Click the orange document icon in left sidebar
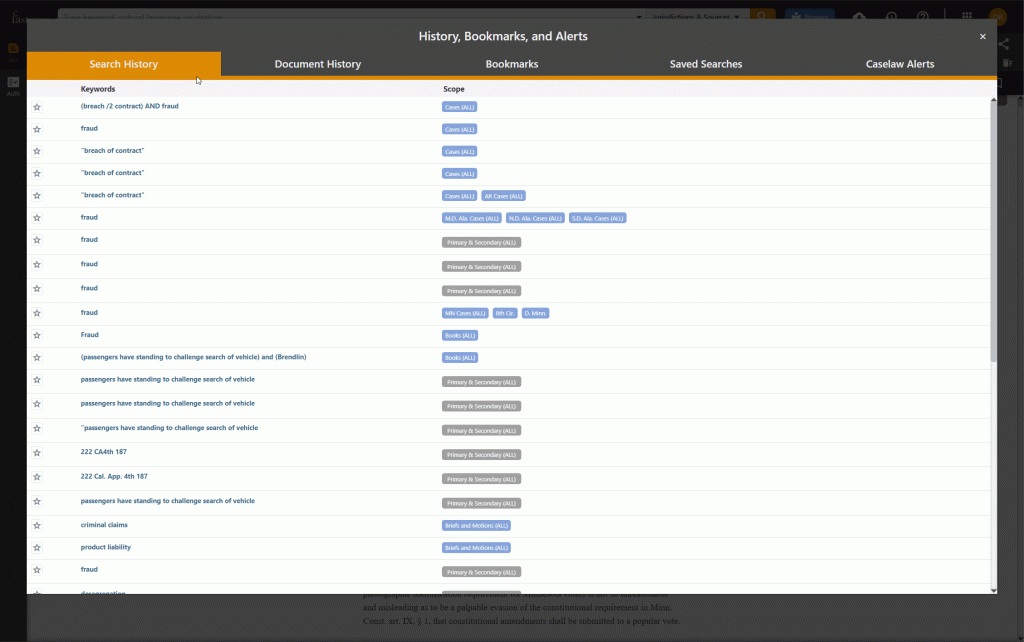Viewport: 1024px width, 642px height. (13, 47)
